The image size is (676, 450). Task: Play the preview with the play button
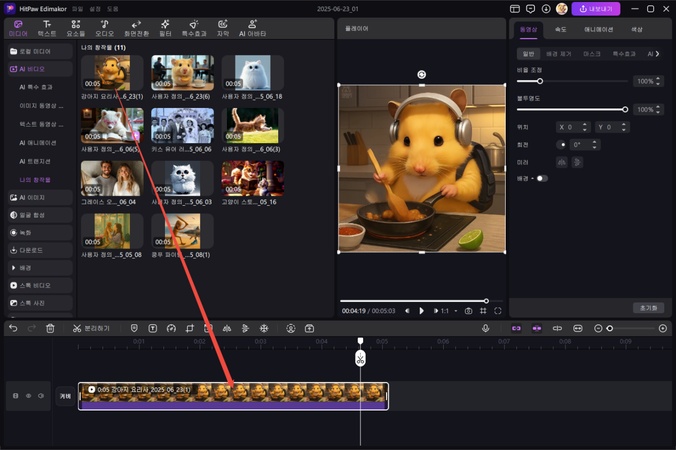[x=421, y=311]
